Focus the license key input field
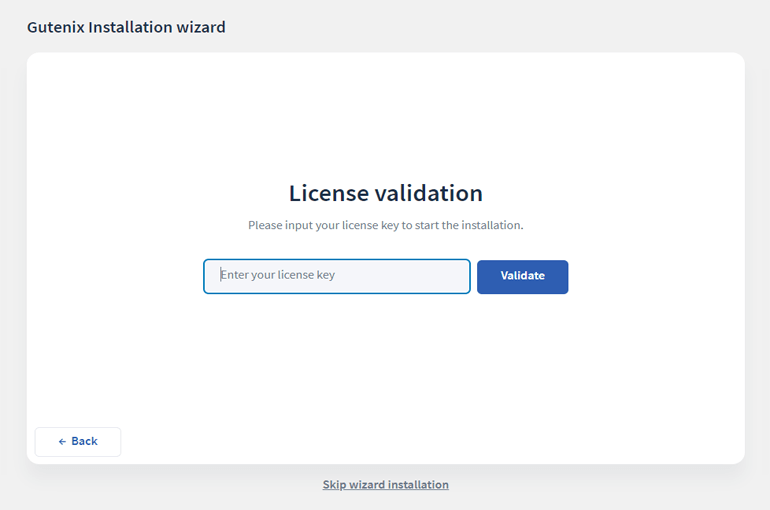The width and height of the screenshot is (770, 510). pyautogui.click(x=337, y=276)
